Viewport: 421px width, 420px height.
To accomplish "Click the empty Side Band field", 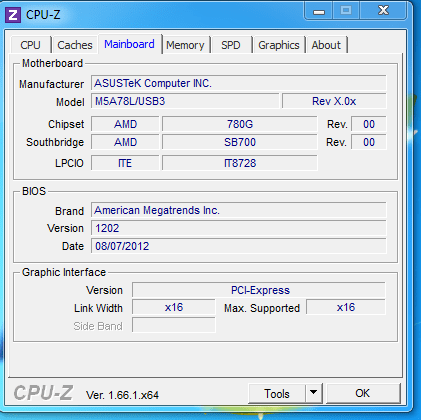I will pos(174,325).
